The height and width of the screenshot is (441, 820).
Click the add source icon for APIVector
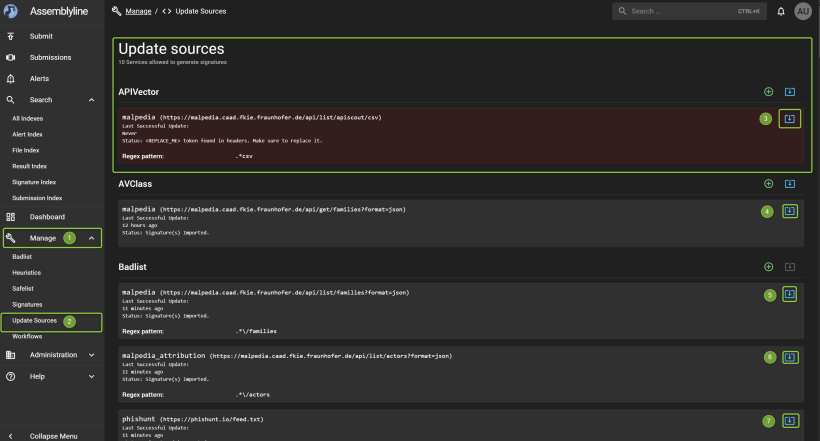point(768,92)
